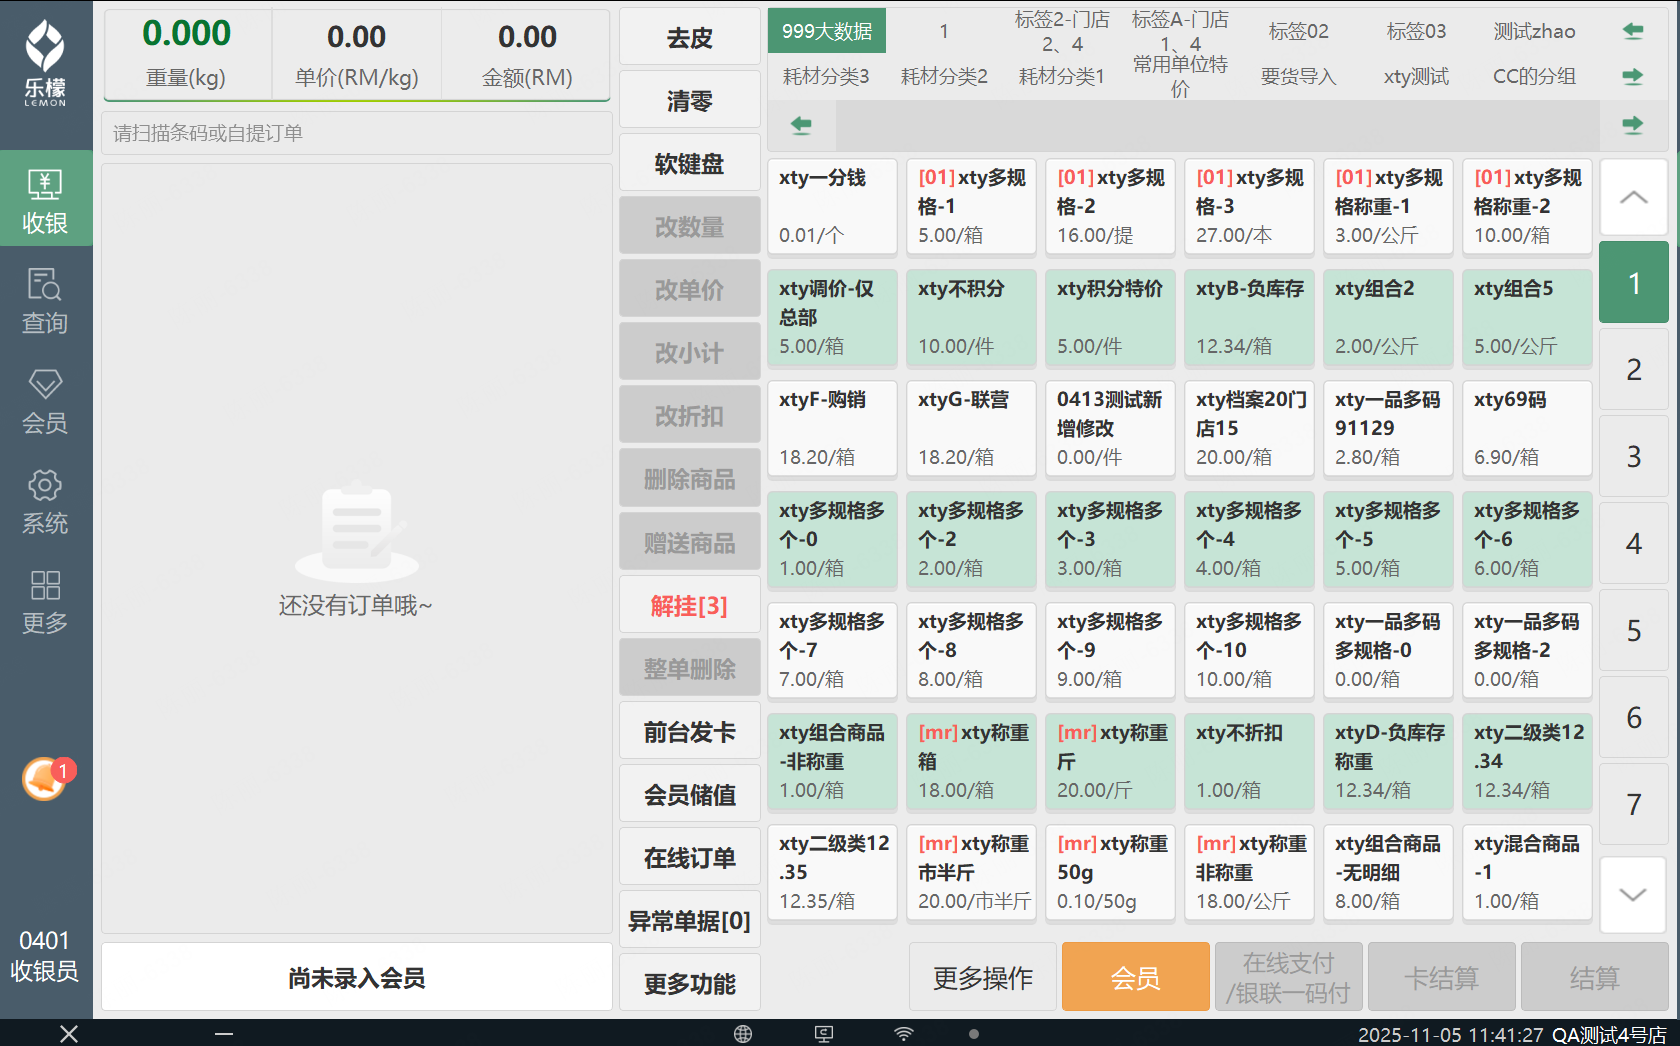This screenshot has width=1680, height=1046.
Task: Select product [mr]xty称重箱
Action: [x=971, y=761]
